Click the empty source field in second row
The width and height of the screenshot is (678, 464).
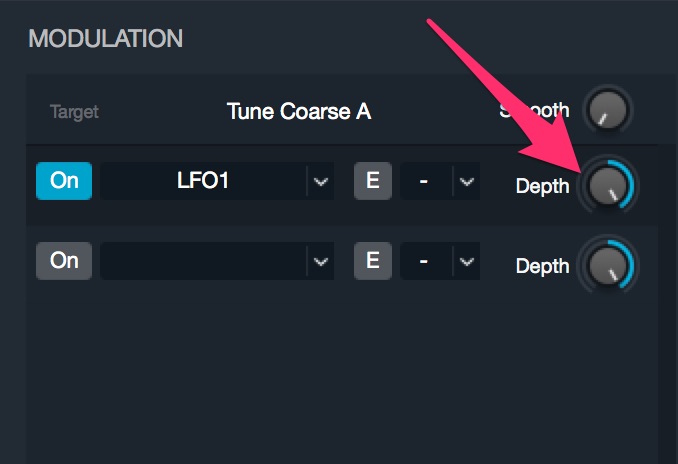tap(203, 261)
